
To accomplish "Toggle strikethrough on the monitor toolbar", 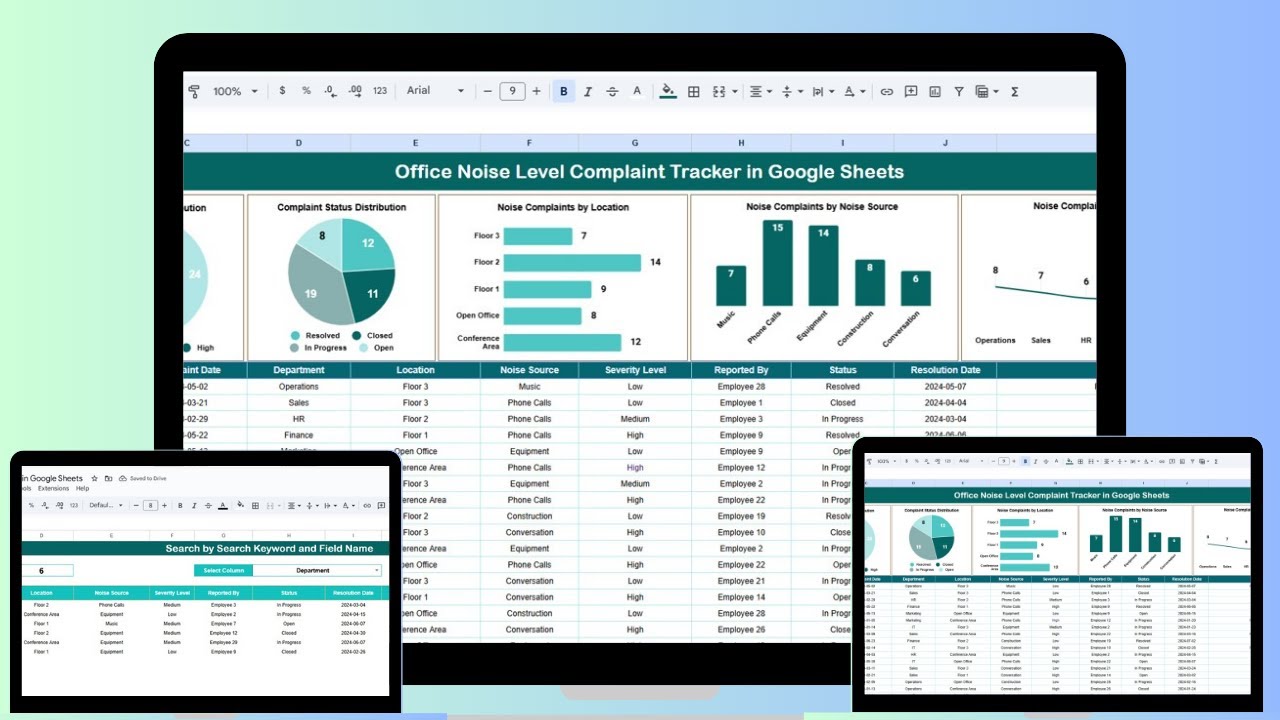I will 612,91.
